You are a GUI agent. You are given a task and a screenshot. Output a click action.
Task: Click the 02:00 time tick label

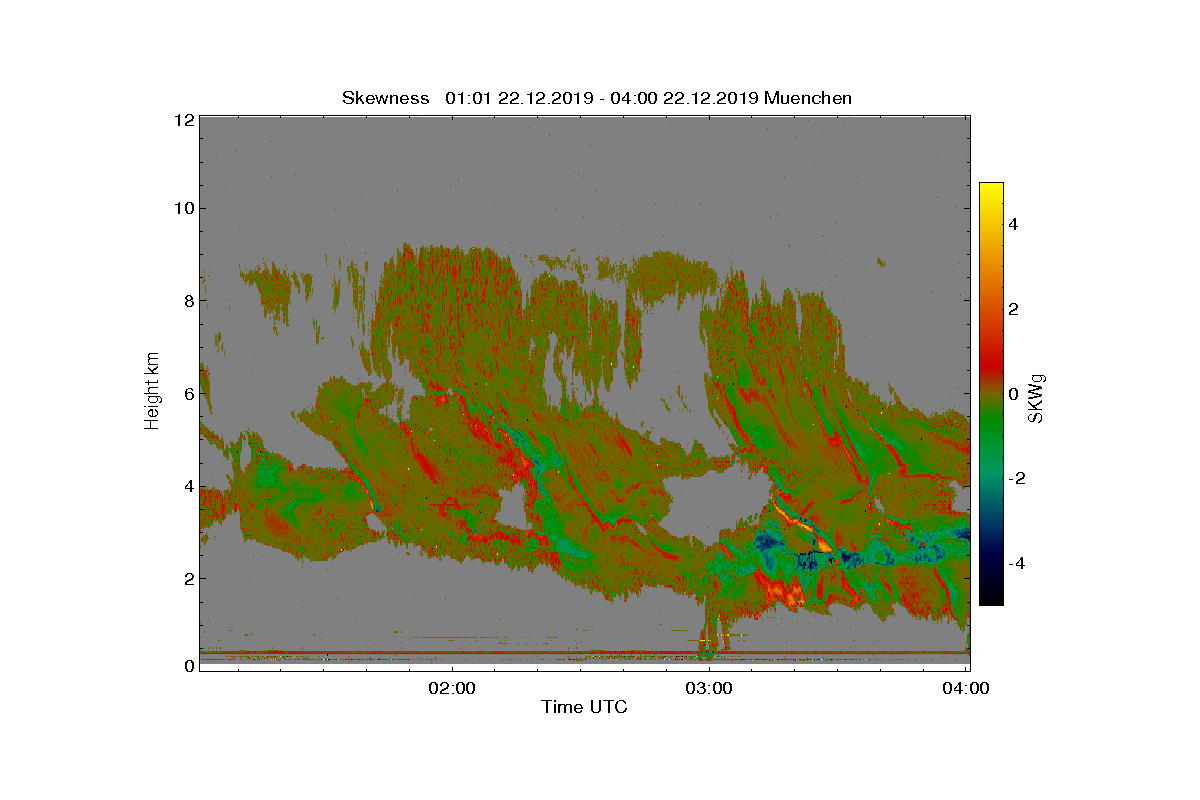(x=452, y=688)
